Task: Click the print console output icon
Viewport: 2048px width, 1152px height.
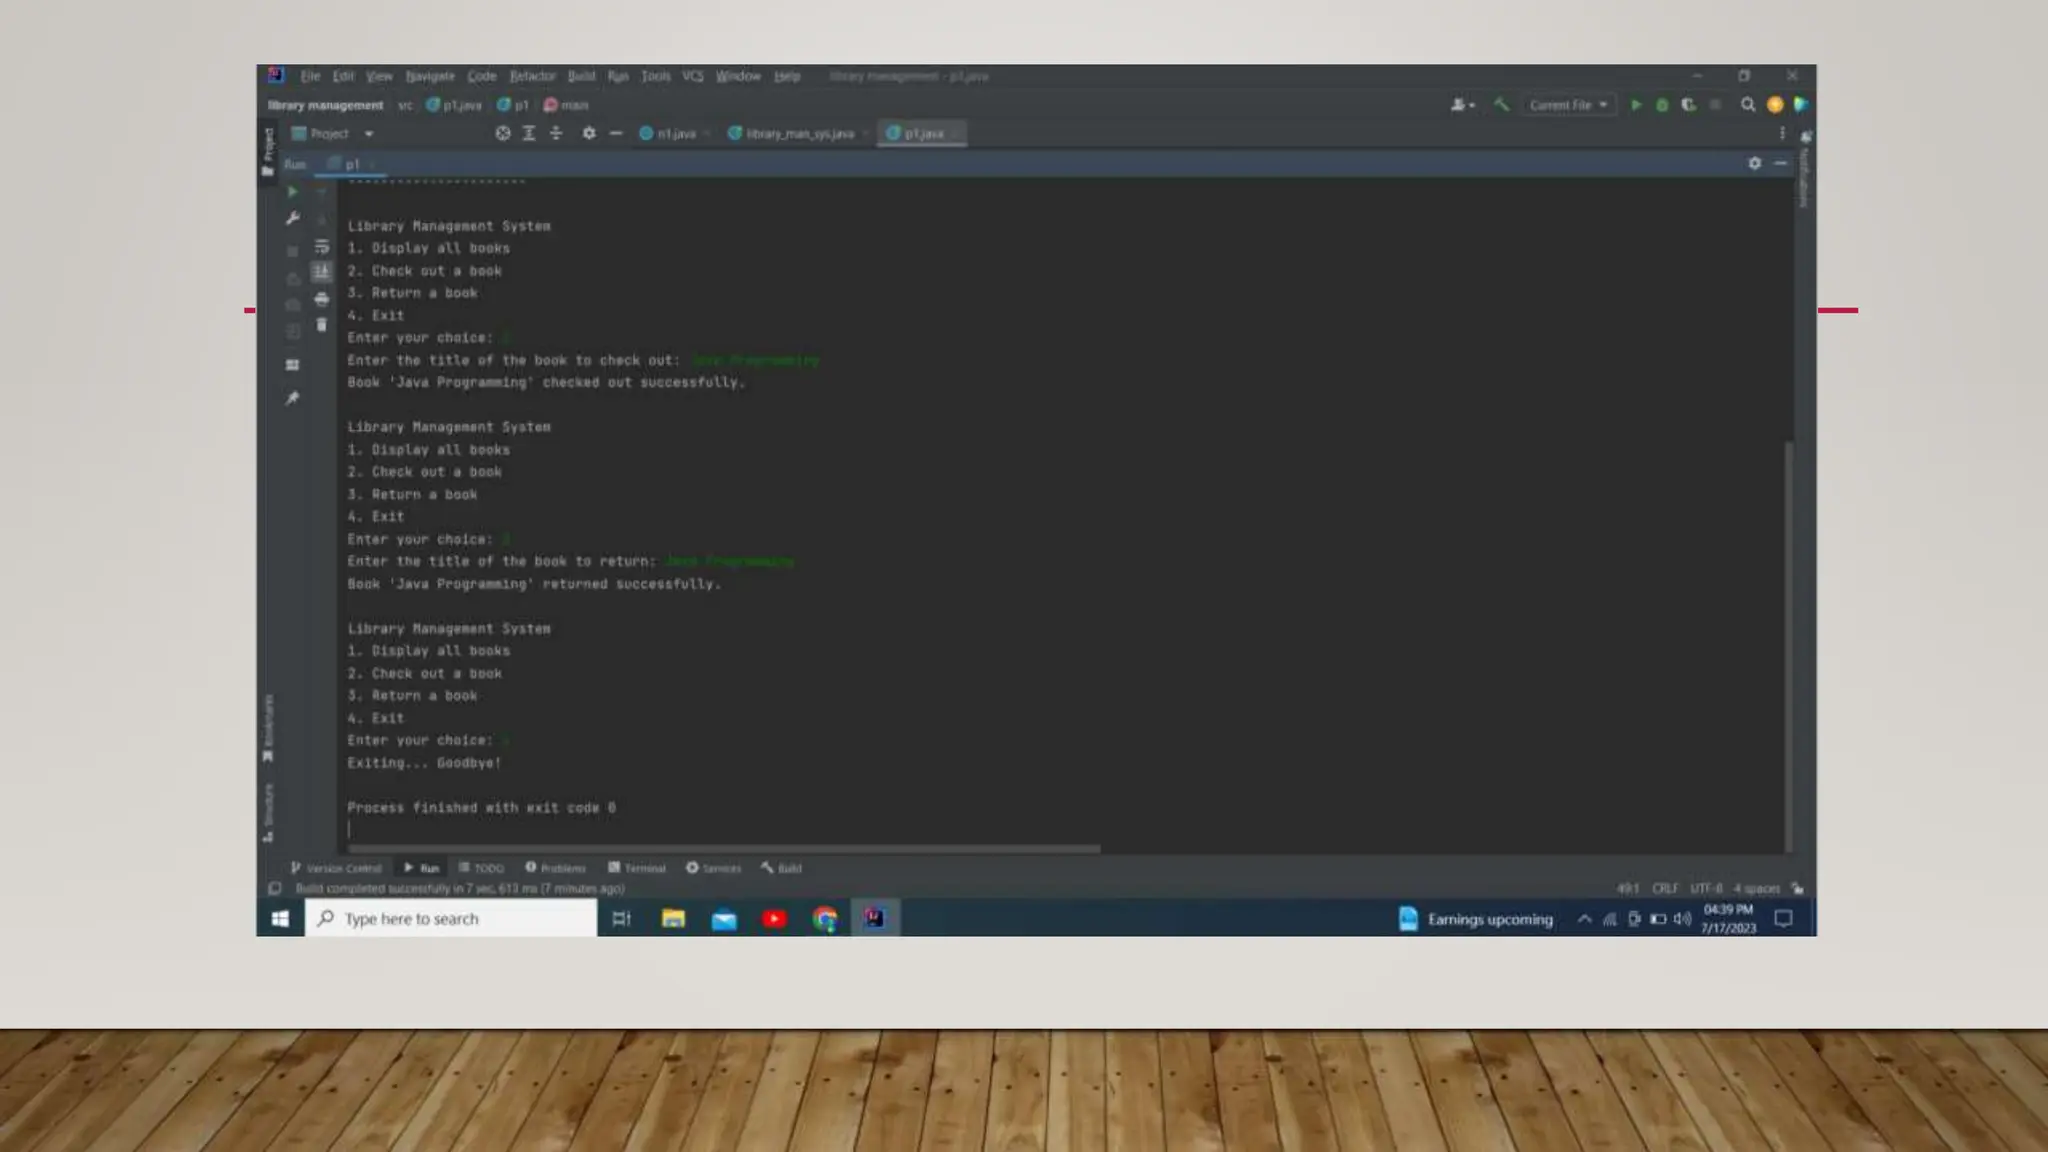Action: point(321,299)
